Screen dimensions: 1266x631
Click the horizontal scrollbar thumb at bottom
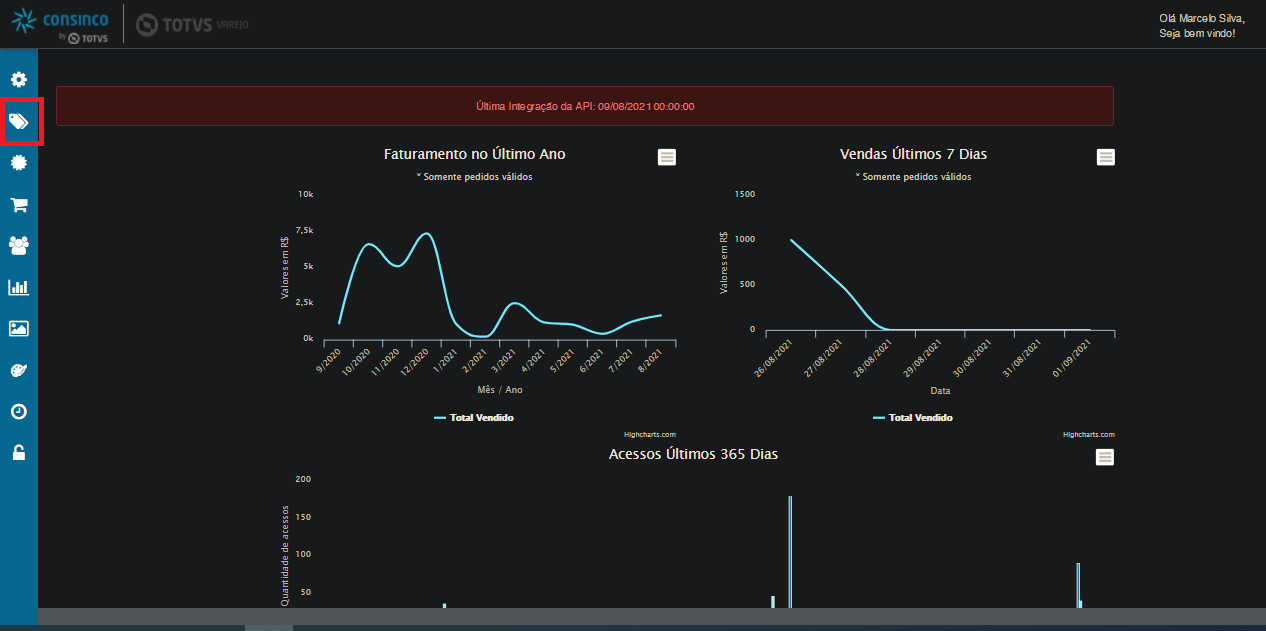point(269,628)
